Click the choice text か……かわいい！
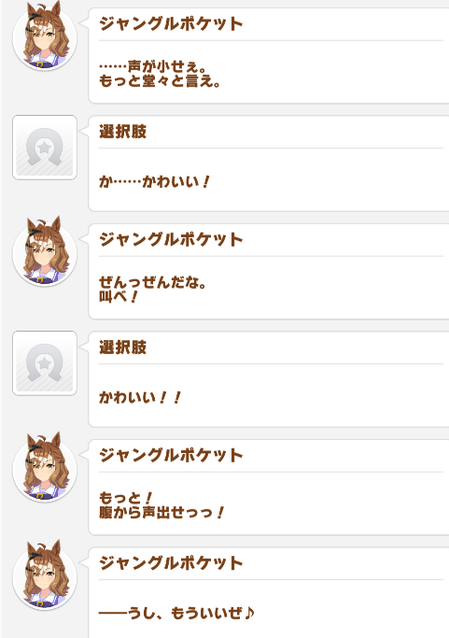The image size is (449, 638). [154, 181]
